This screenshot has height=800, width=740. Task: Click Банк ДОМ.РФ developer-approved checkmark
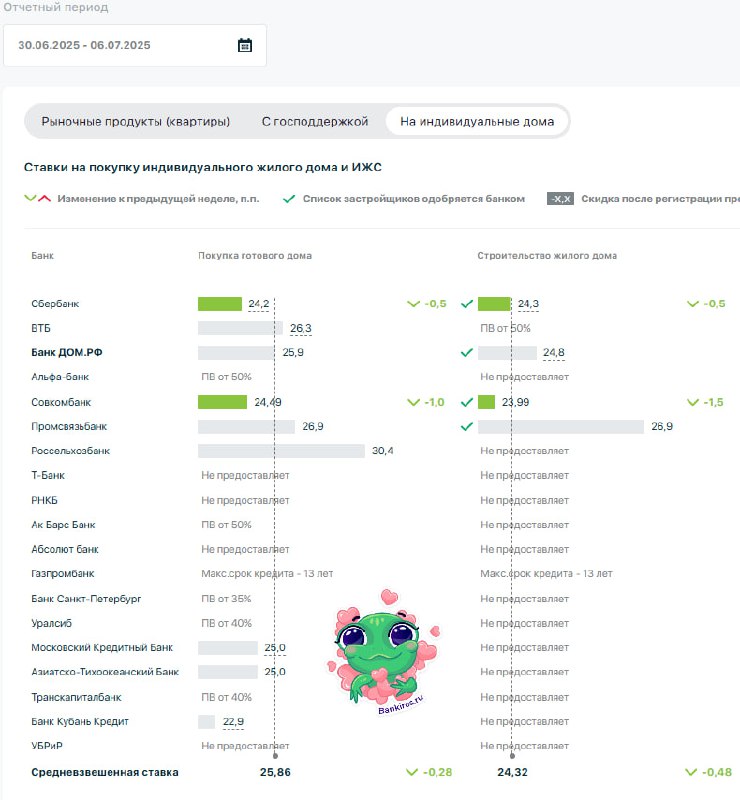tap(466, 353)
